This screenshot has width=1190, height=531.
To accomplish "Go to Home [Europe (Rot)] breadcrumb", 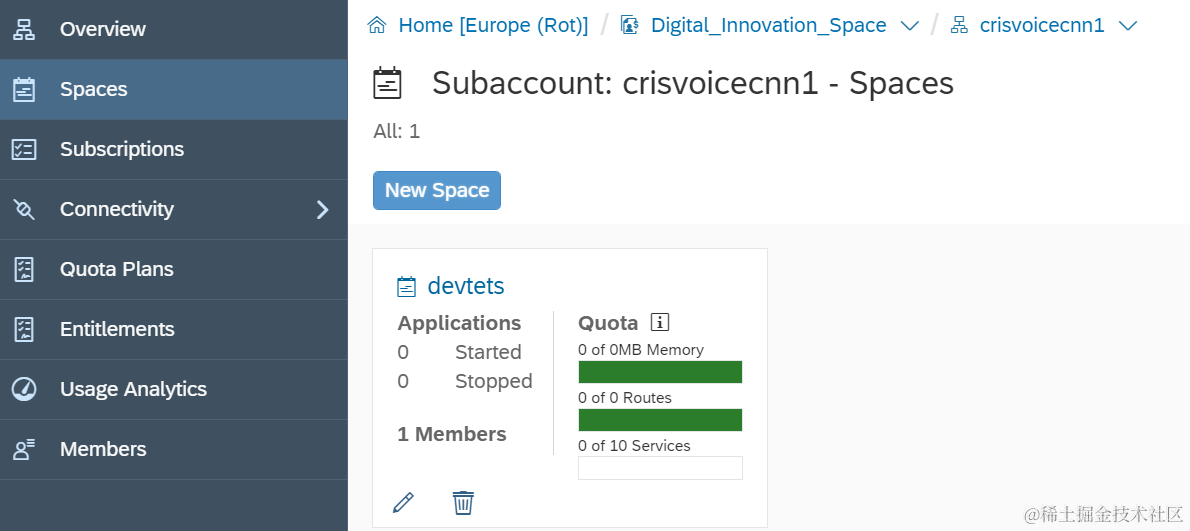I will click(493, 25).
